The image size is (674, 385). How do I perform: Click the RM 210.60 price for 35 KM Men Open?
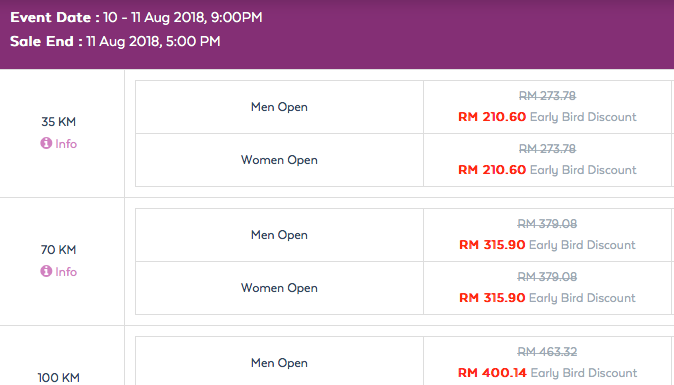tap(492, 117)
